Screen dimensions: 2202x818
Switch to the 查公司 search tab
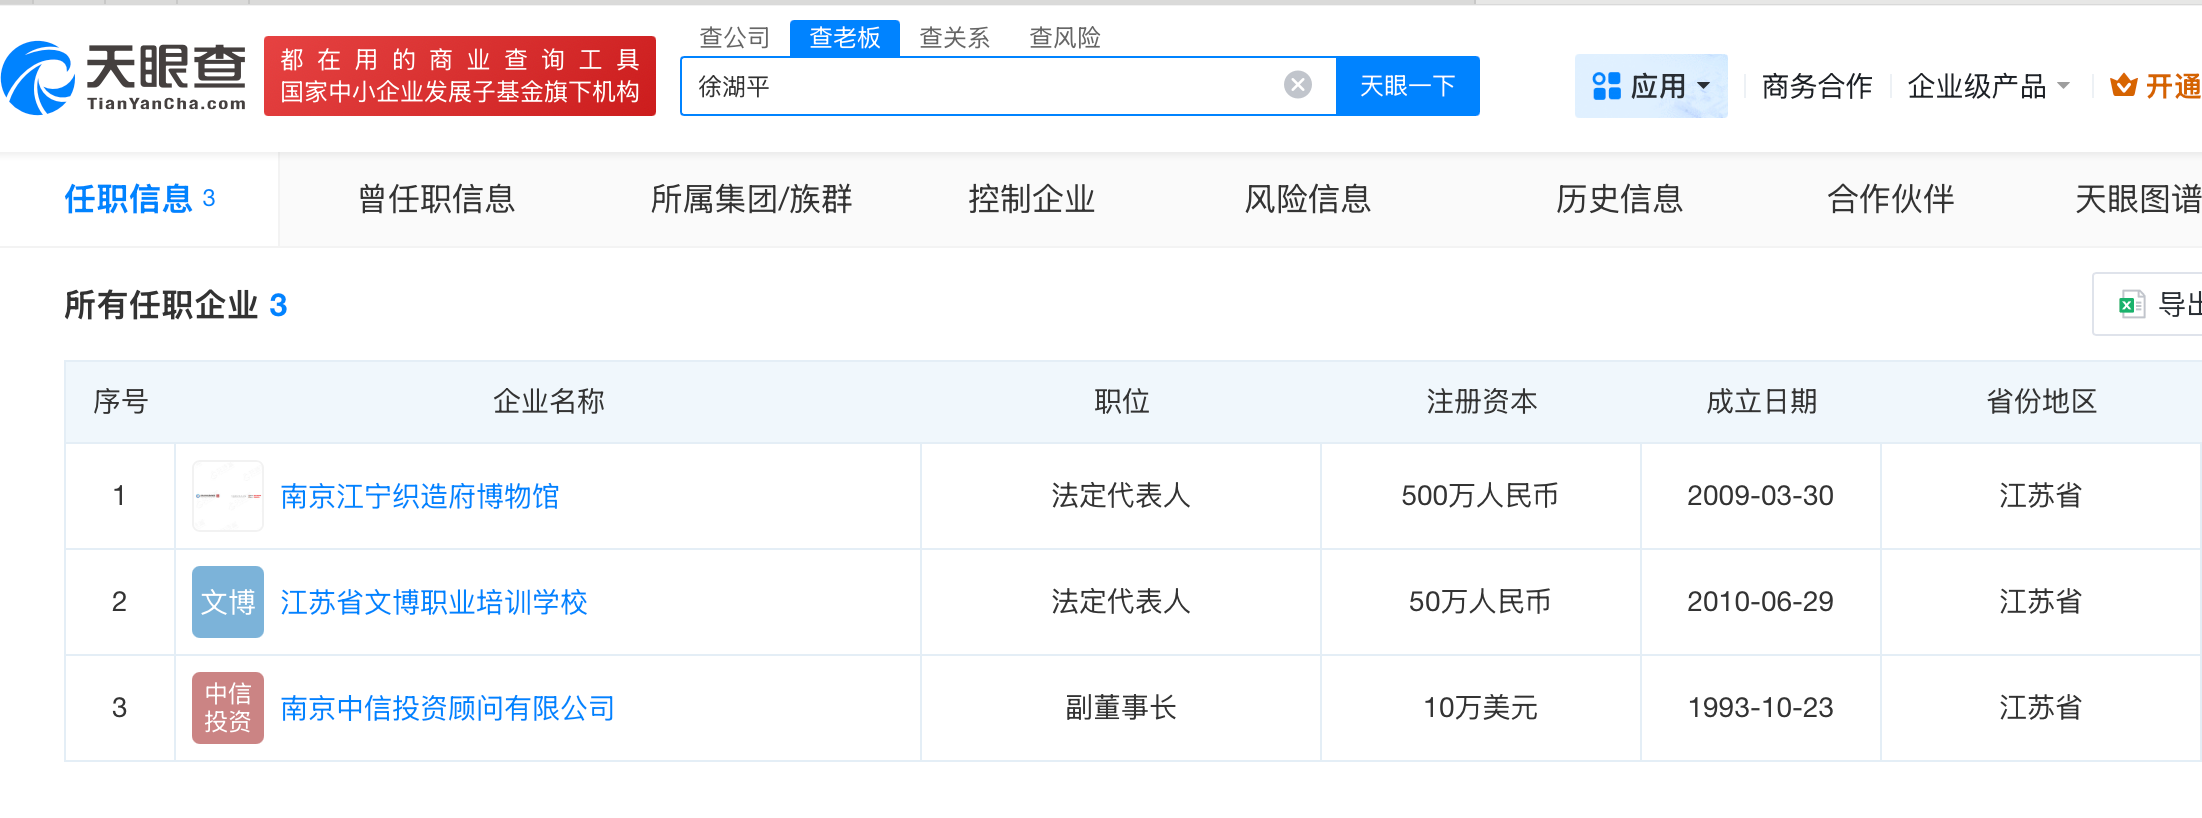[x=735, y=38]
